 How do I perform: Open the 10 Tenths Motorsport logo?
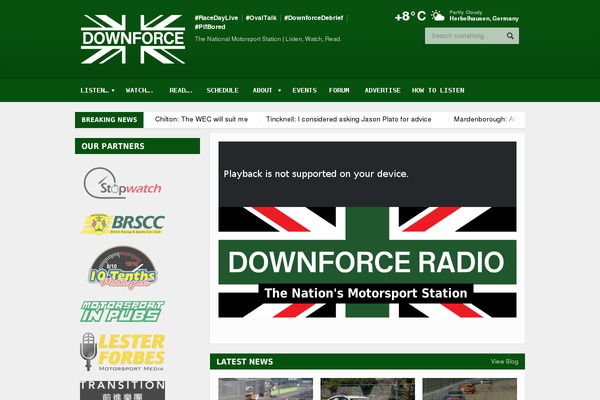coord(122,268)
